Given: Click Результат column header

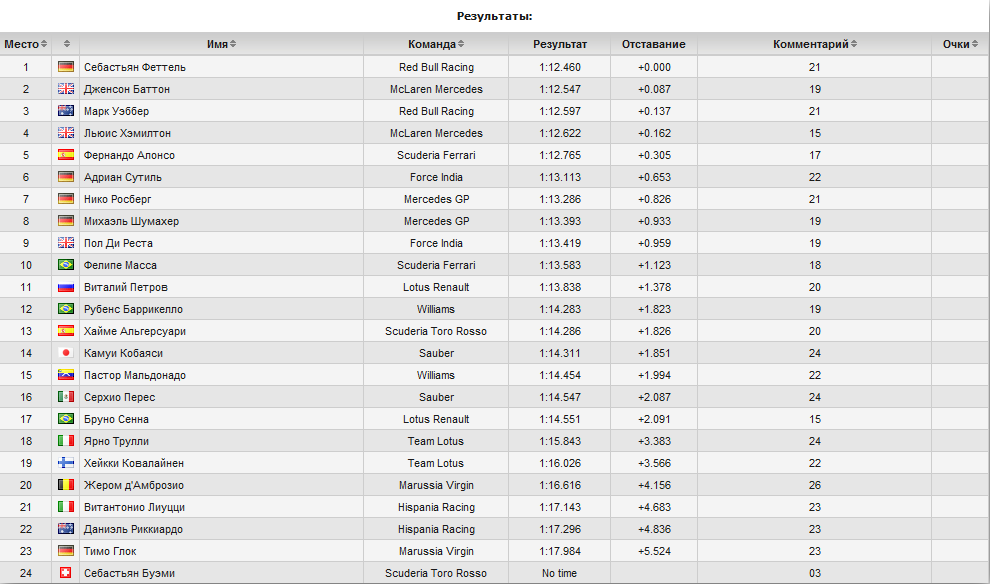Looking at the screenshot, I should click(x=559, y=44).
